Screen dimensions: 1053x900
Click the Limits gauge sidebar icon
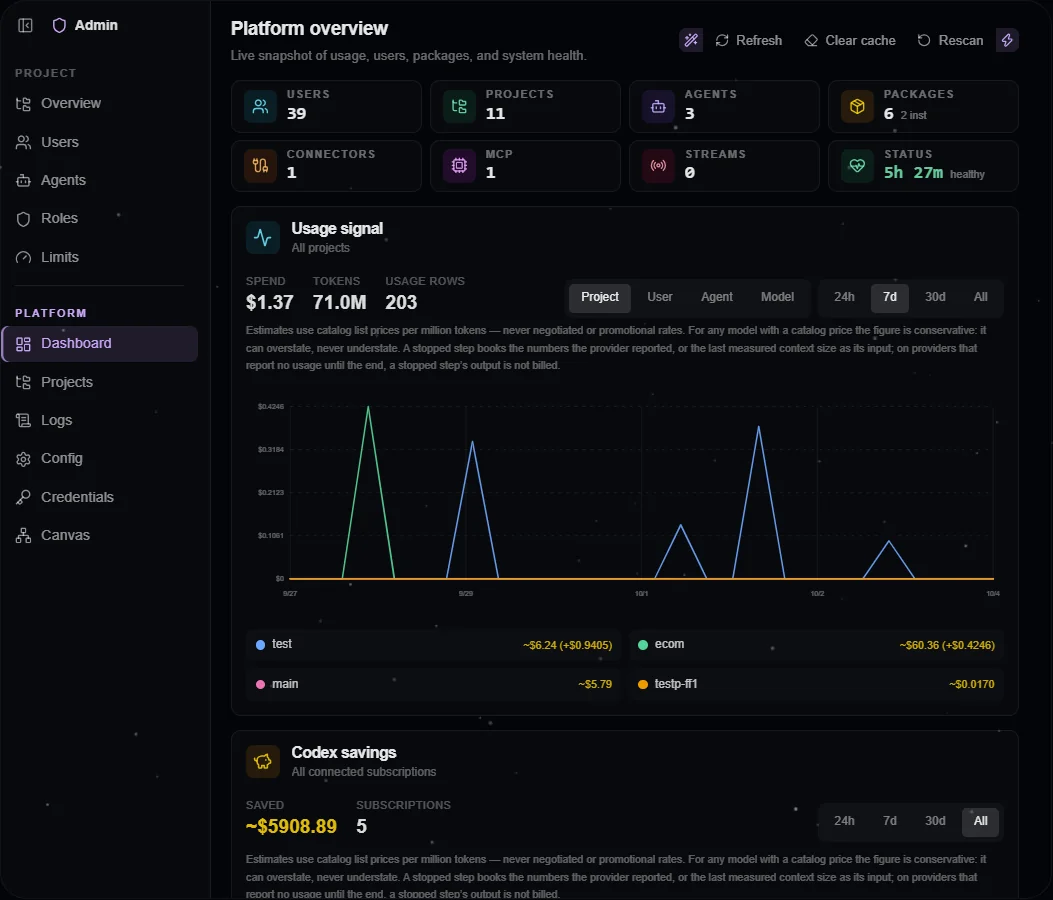coord(24,257)
